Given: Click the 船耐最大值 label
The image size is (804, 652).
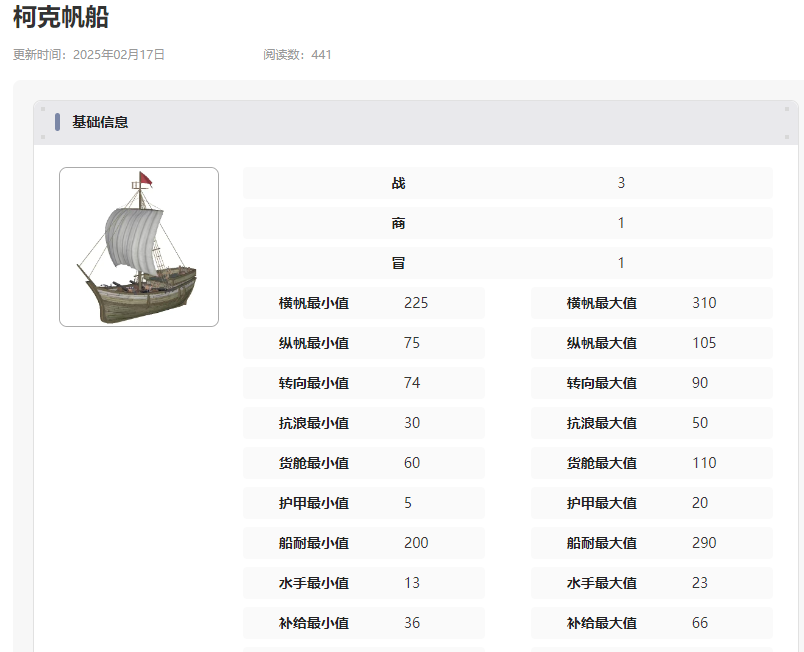Looking at the screenshot, I should click(x=602, y=543).
